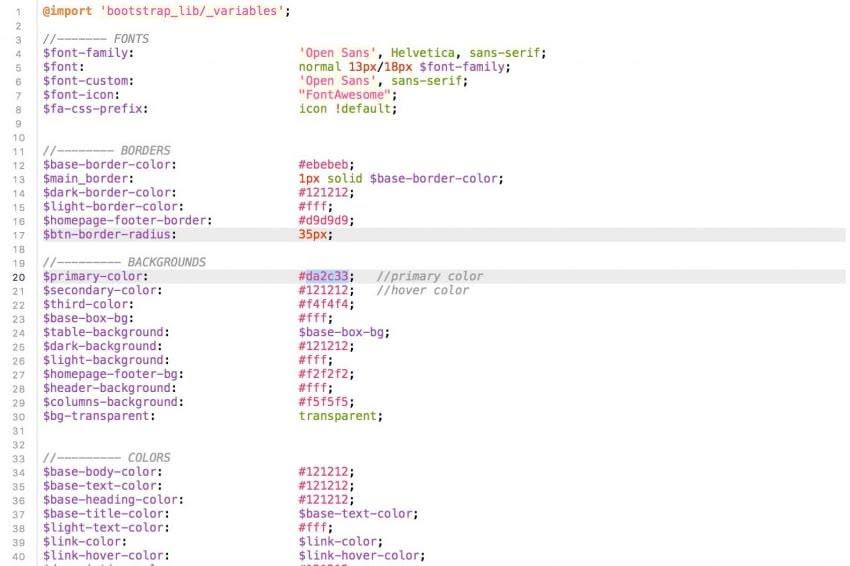Viewport: 850px width, 566px height.
Task: Click the "FontAwesome" string value
Action: point(347,95)
